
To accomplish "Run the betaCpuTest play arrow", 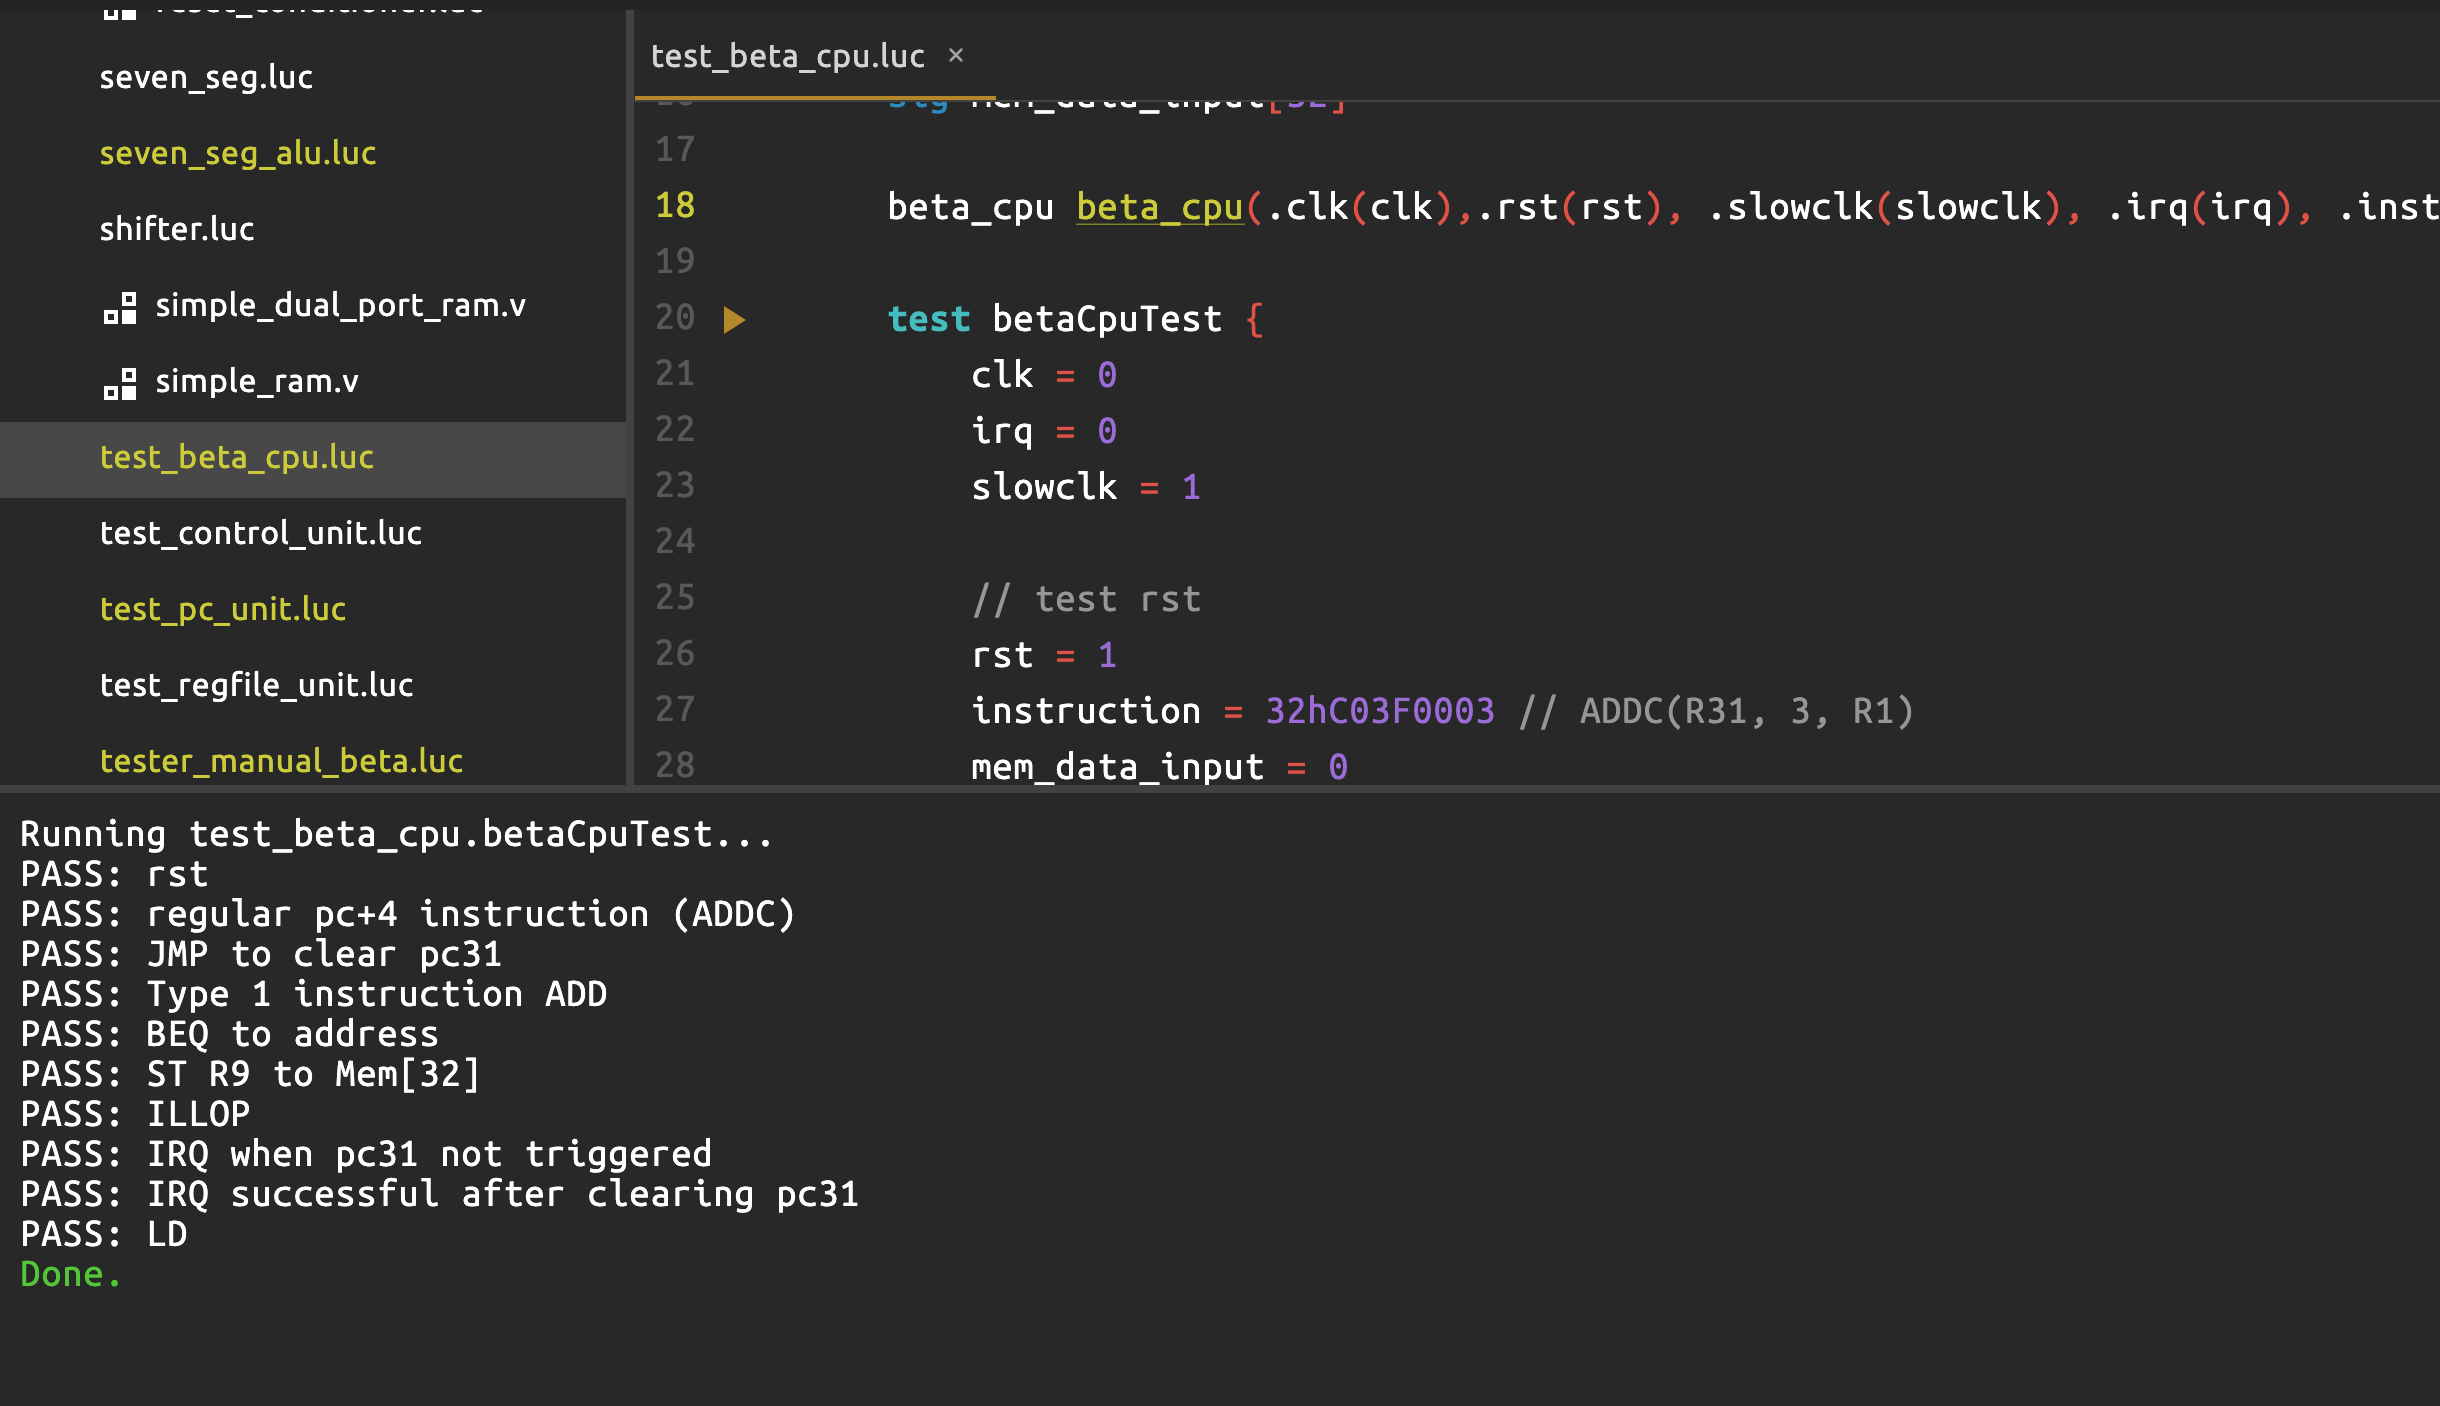I will pos(734,319).
